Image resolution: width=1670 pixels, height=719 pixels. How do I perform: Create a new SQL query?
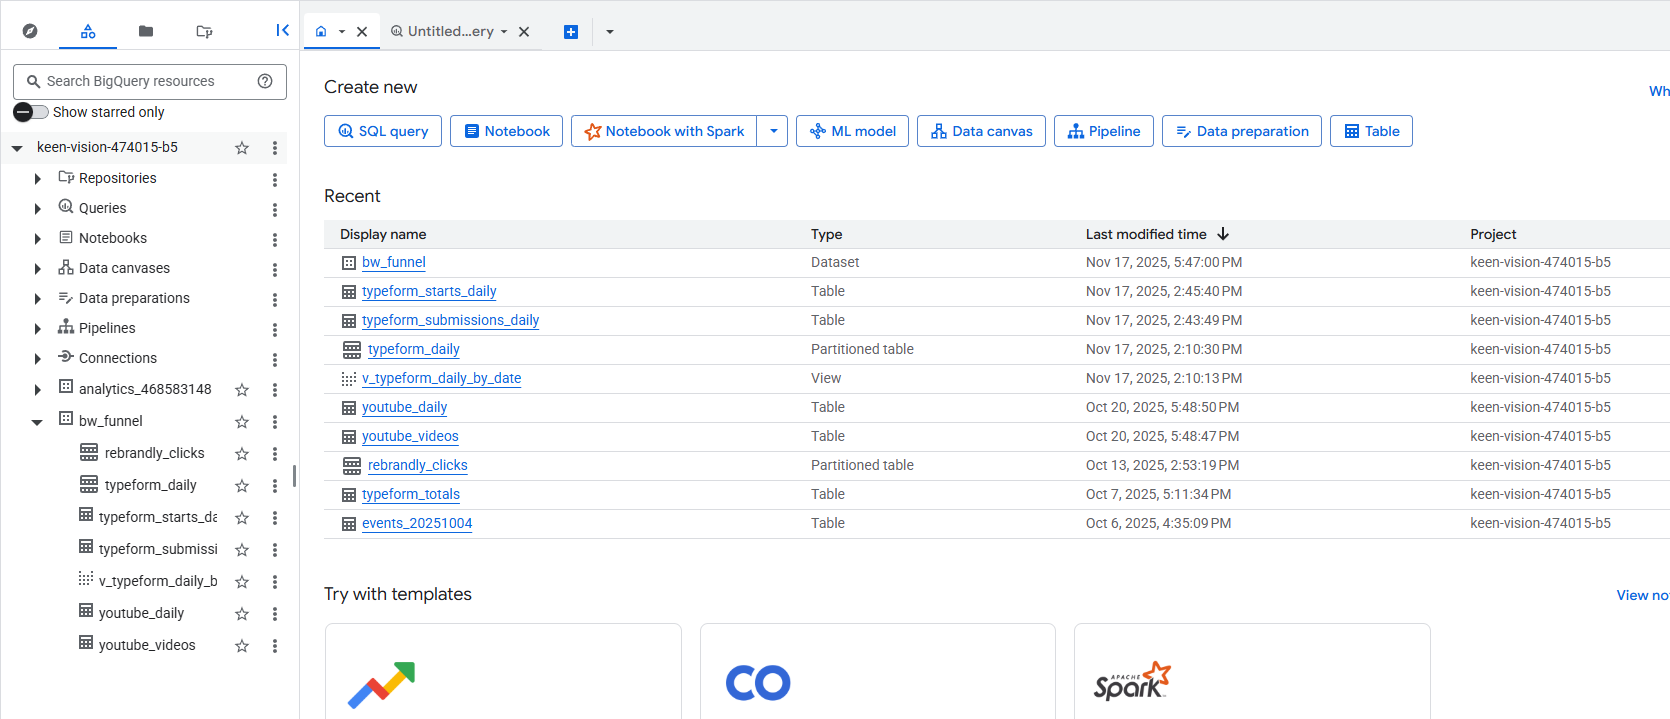click(x=383, y=131)
